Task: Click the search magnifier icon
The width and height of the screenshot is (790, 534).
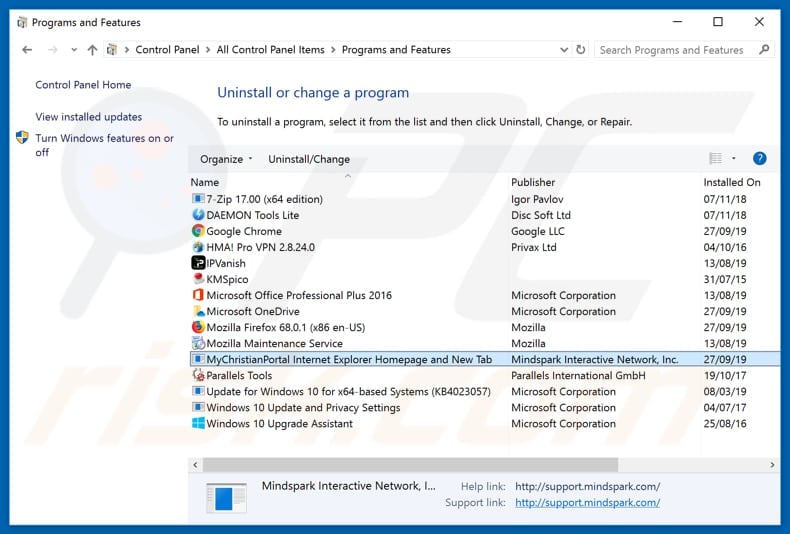Action: pos(764,49)
